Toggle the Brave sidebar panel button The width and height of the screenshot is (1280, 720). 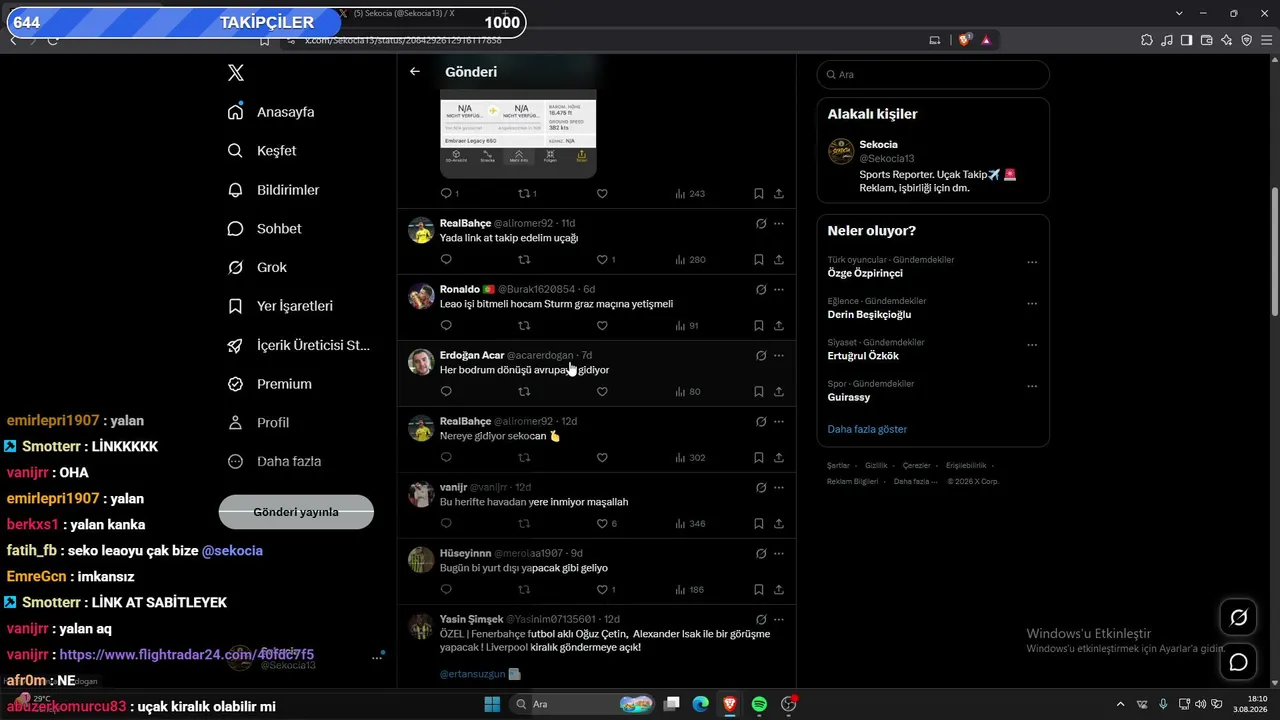pyautogui.click(x=1187, y=40)
